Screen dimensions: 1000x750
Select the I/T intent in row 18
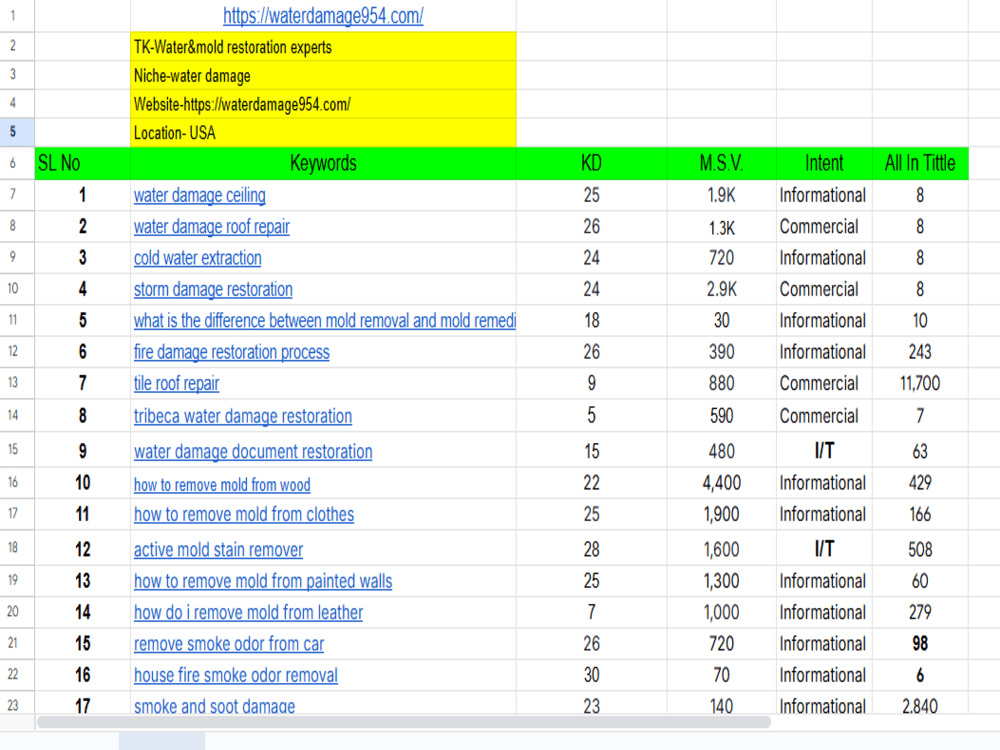[x=824, y=548]
